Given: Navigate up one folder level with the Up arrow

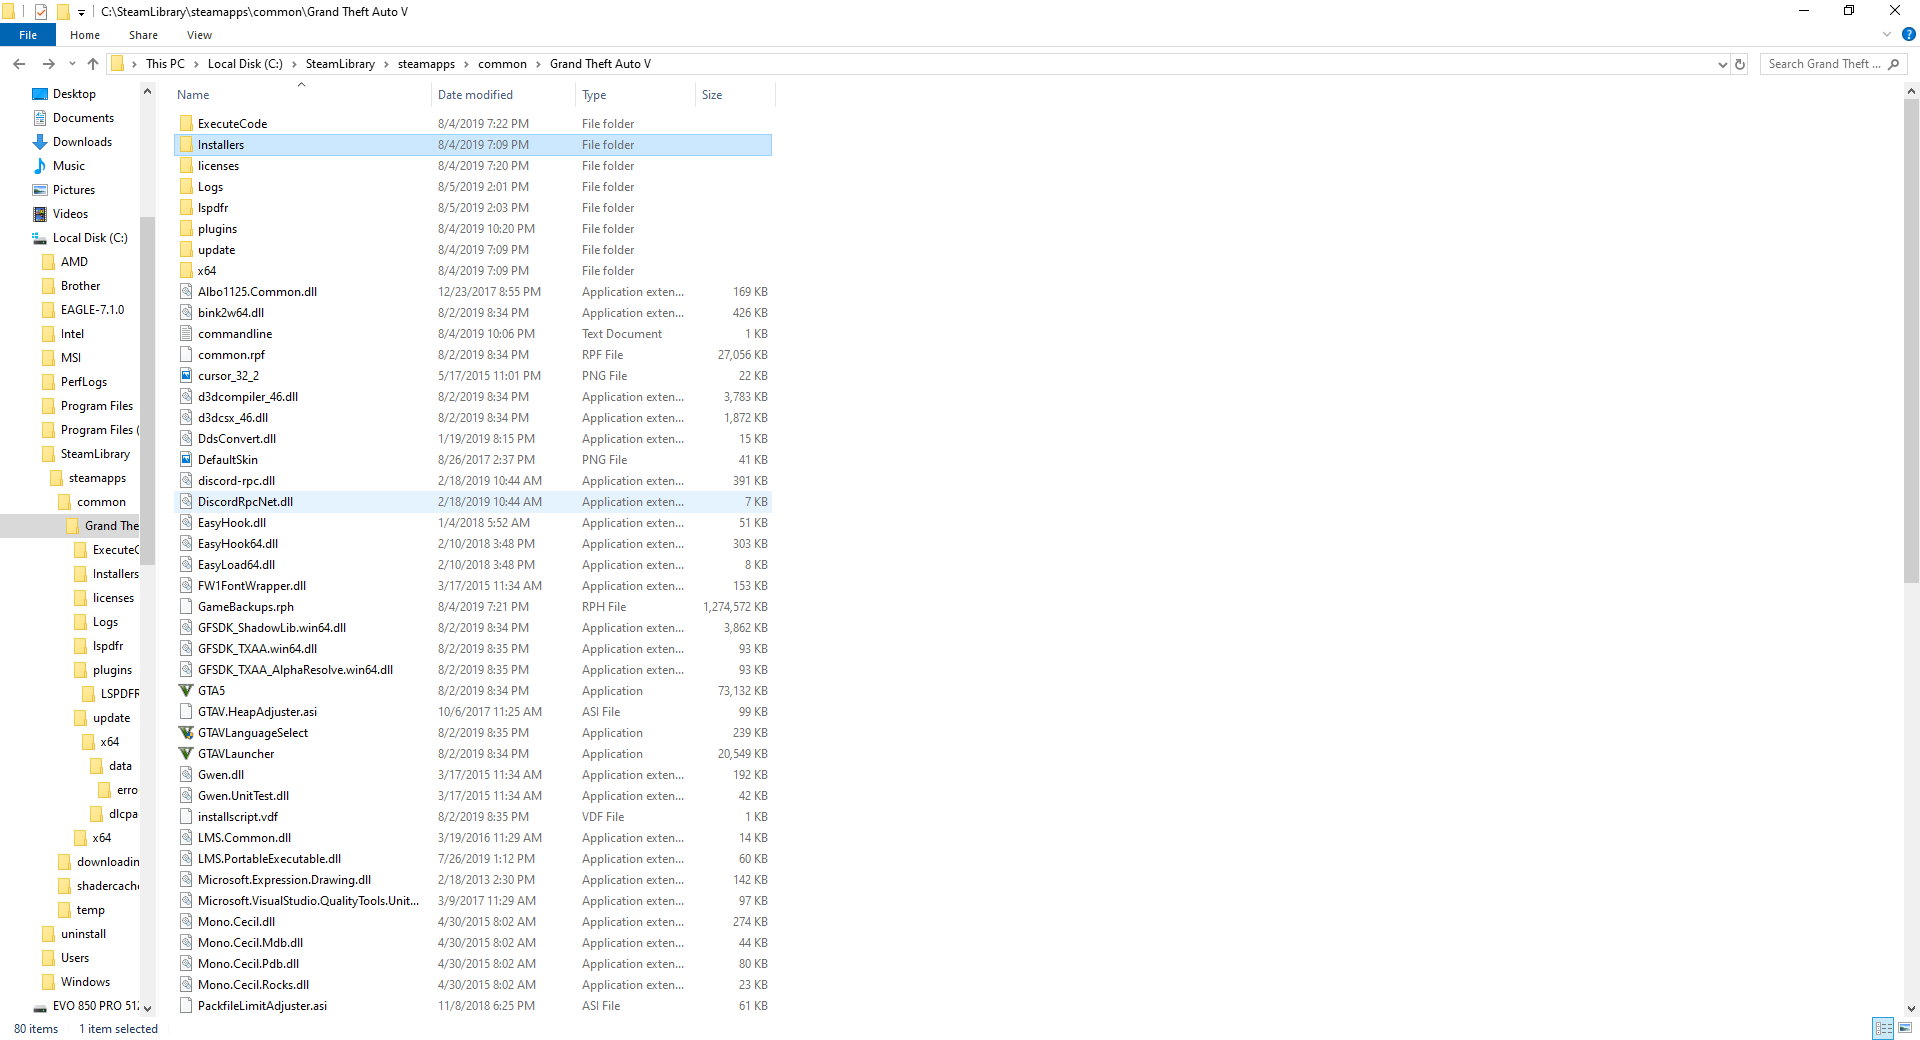Looking at the screenshot, I should (x=93, y=64).
